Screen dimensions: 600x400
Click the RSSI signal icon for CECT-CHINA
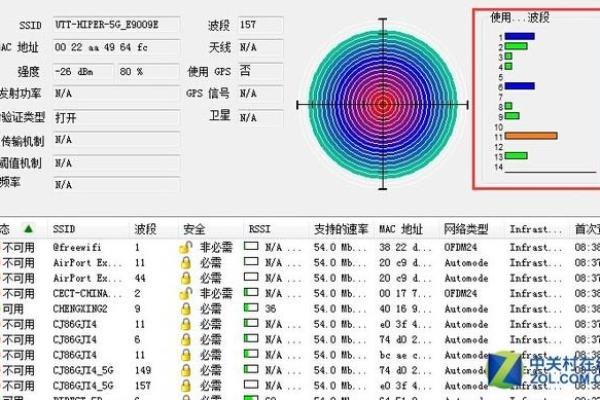[251, 292]
